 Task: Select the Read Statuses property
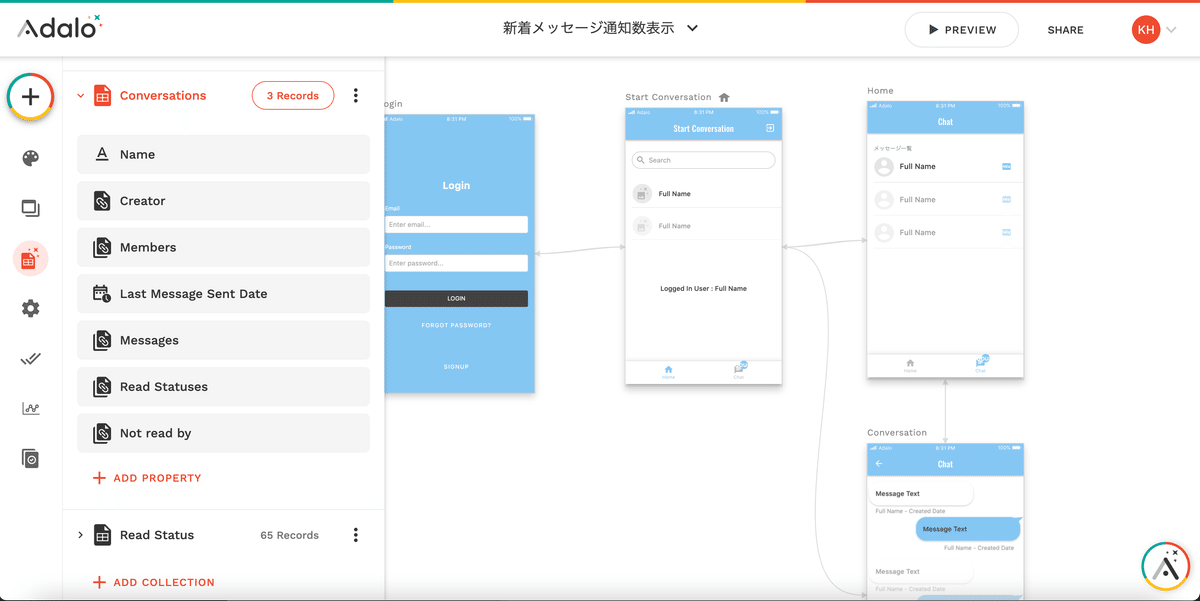coord(223,387)
